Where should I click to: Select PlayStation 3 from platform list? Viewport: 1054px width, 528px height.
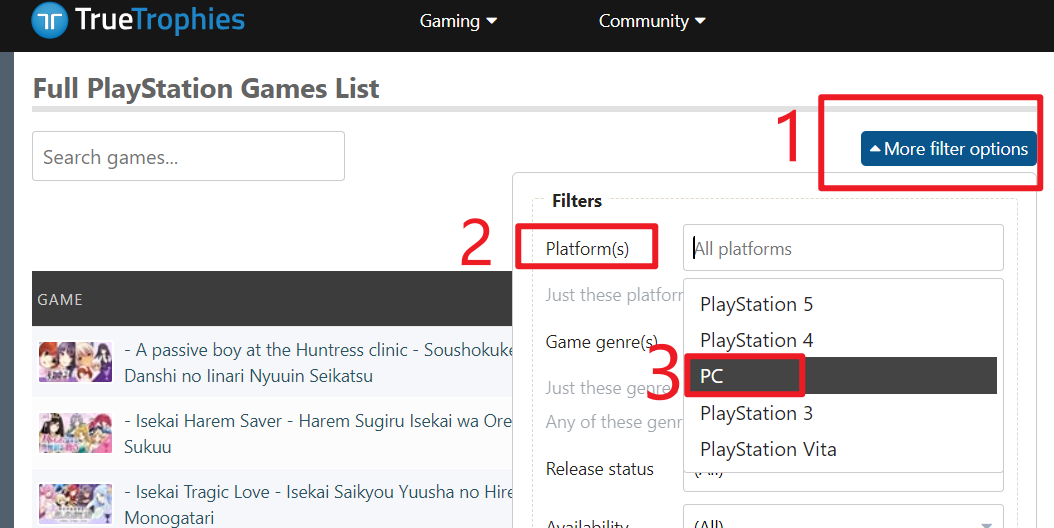coord(843,412)
